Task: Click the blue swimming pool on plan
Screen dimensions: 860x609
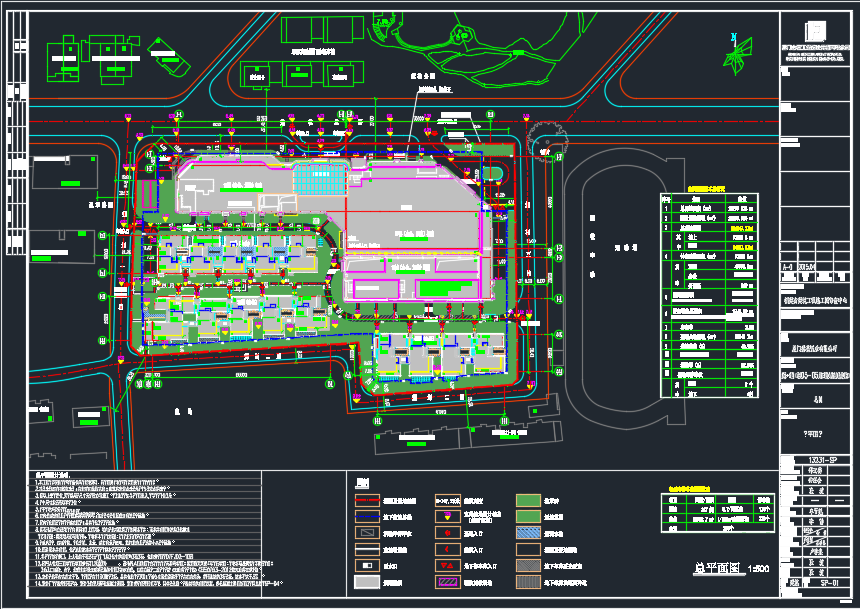Action: [x=320, y=180]
